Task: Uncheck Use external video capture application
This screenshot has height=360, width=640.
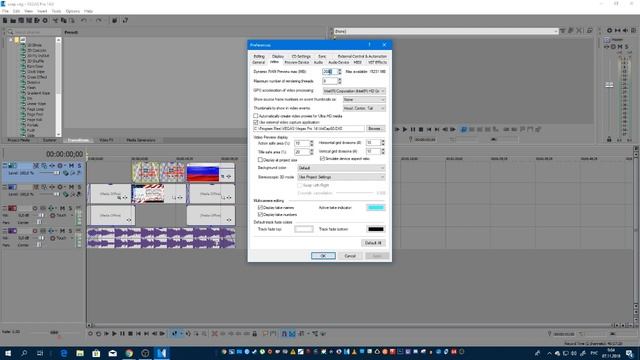Action: (256, 122)
